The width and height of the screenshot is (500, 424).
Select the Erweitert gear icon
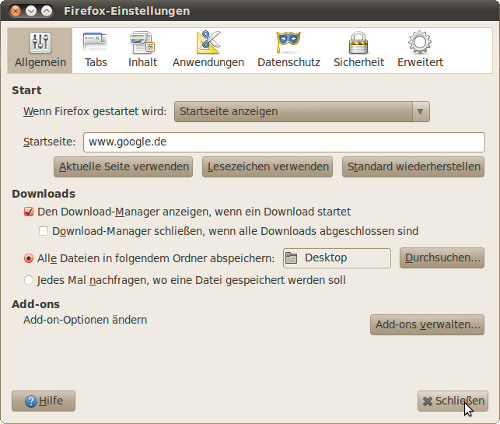coord(420,42)
